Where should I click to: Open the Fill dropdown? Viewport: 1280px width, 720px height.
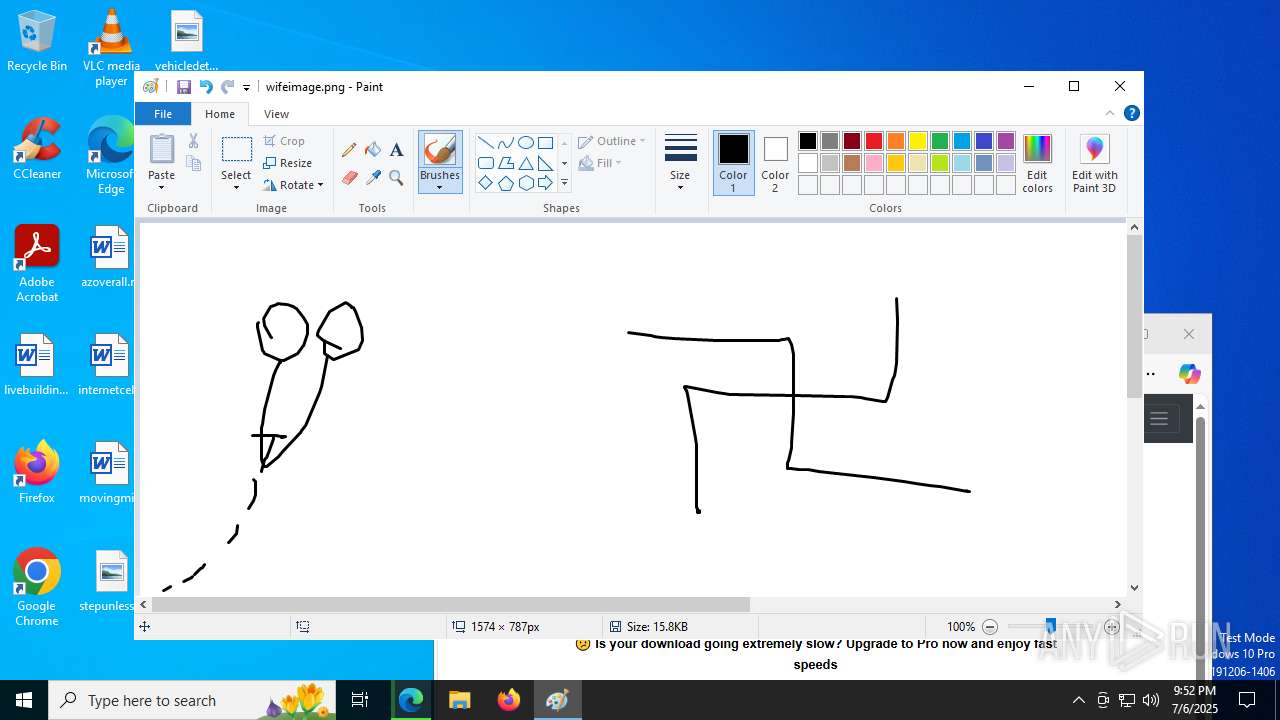coord(600,163)
